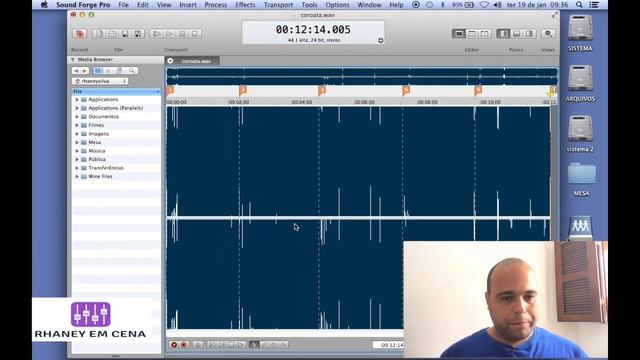Click timeline marker 4
Viewport: 640px width, 360px height.
coord(406,90)
